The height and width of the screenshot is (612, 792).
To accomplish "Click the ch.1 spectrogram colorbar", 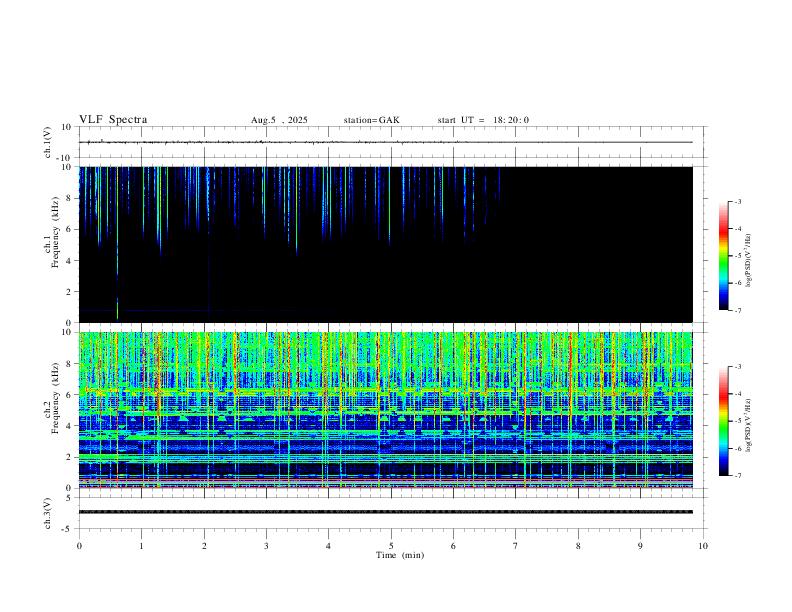I will (x=723, y=256).
